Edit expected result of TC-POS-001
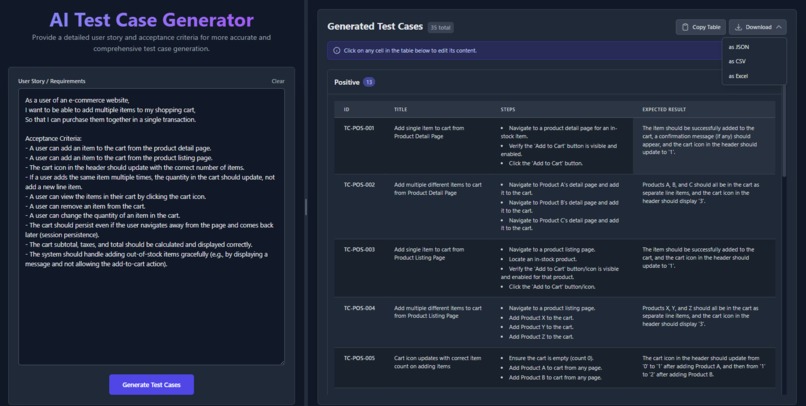The image size is (806, 406). pyautogui.click(x=704, y=146)
